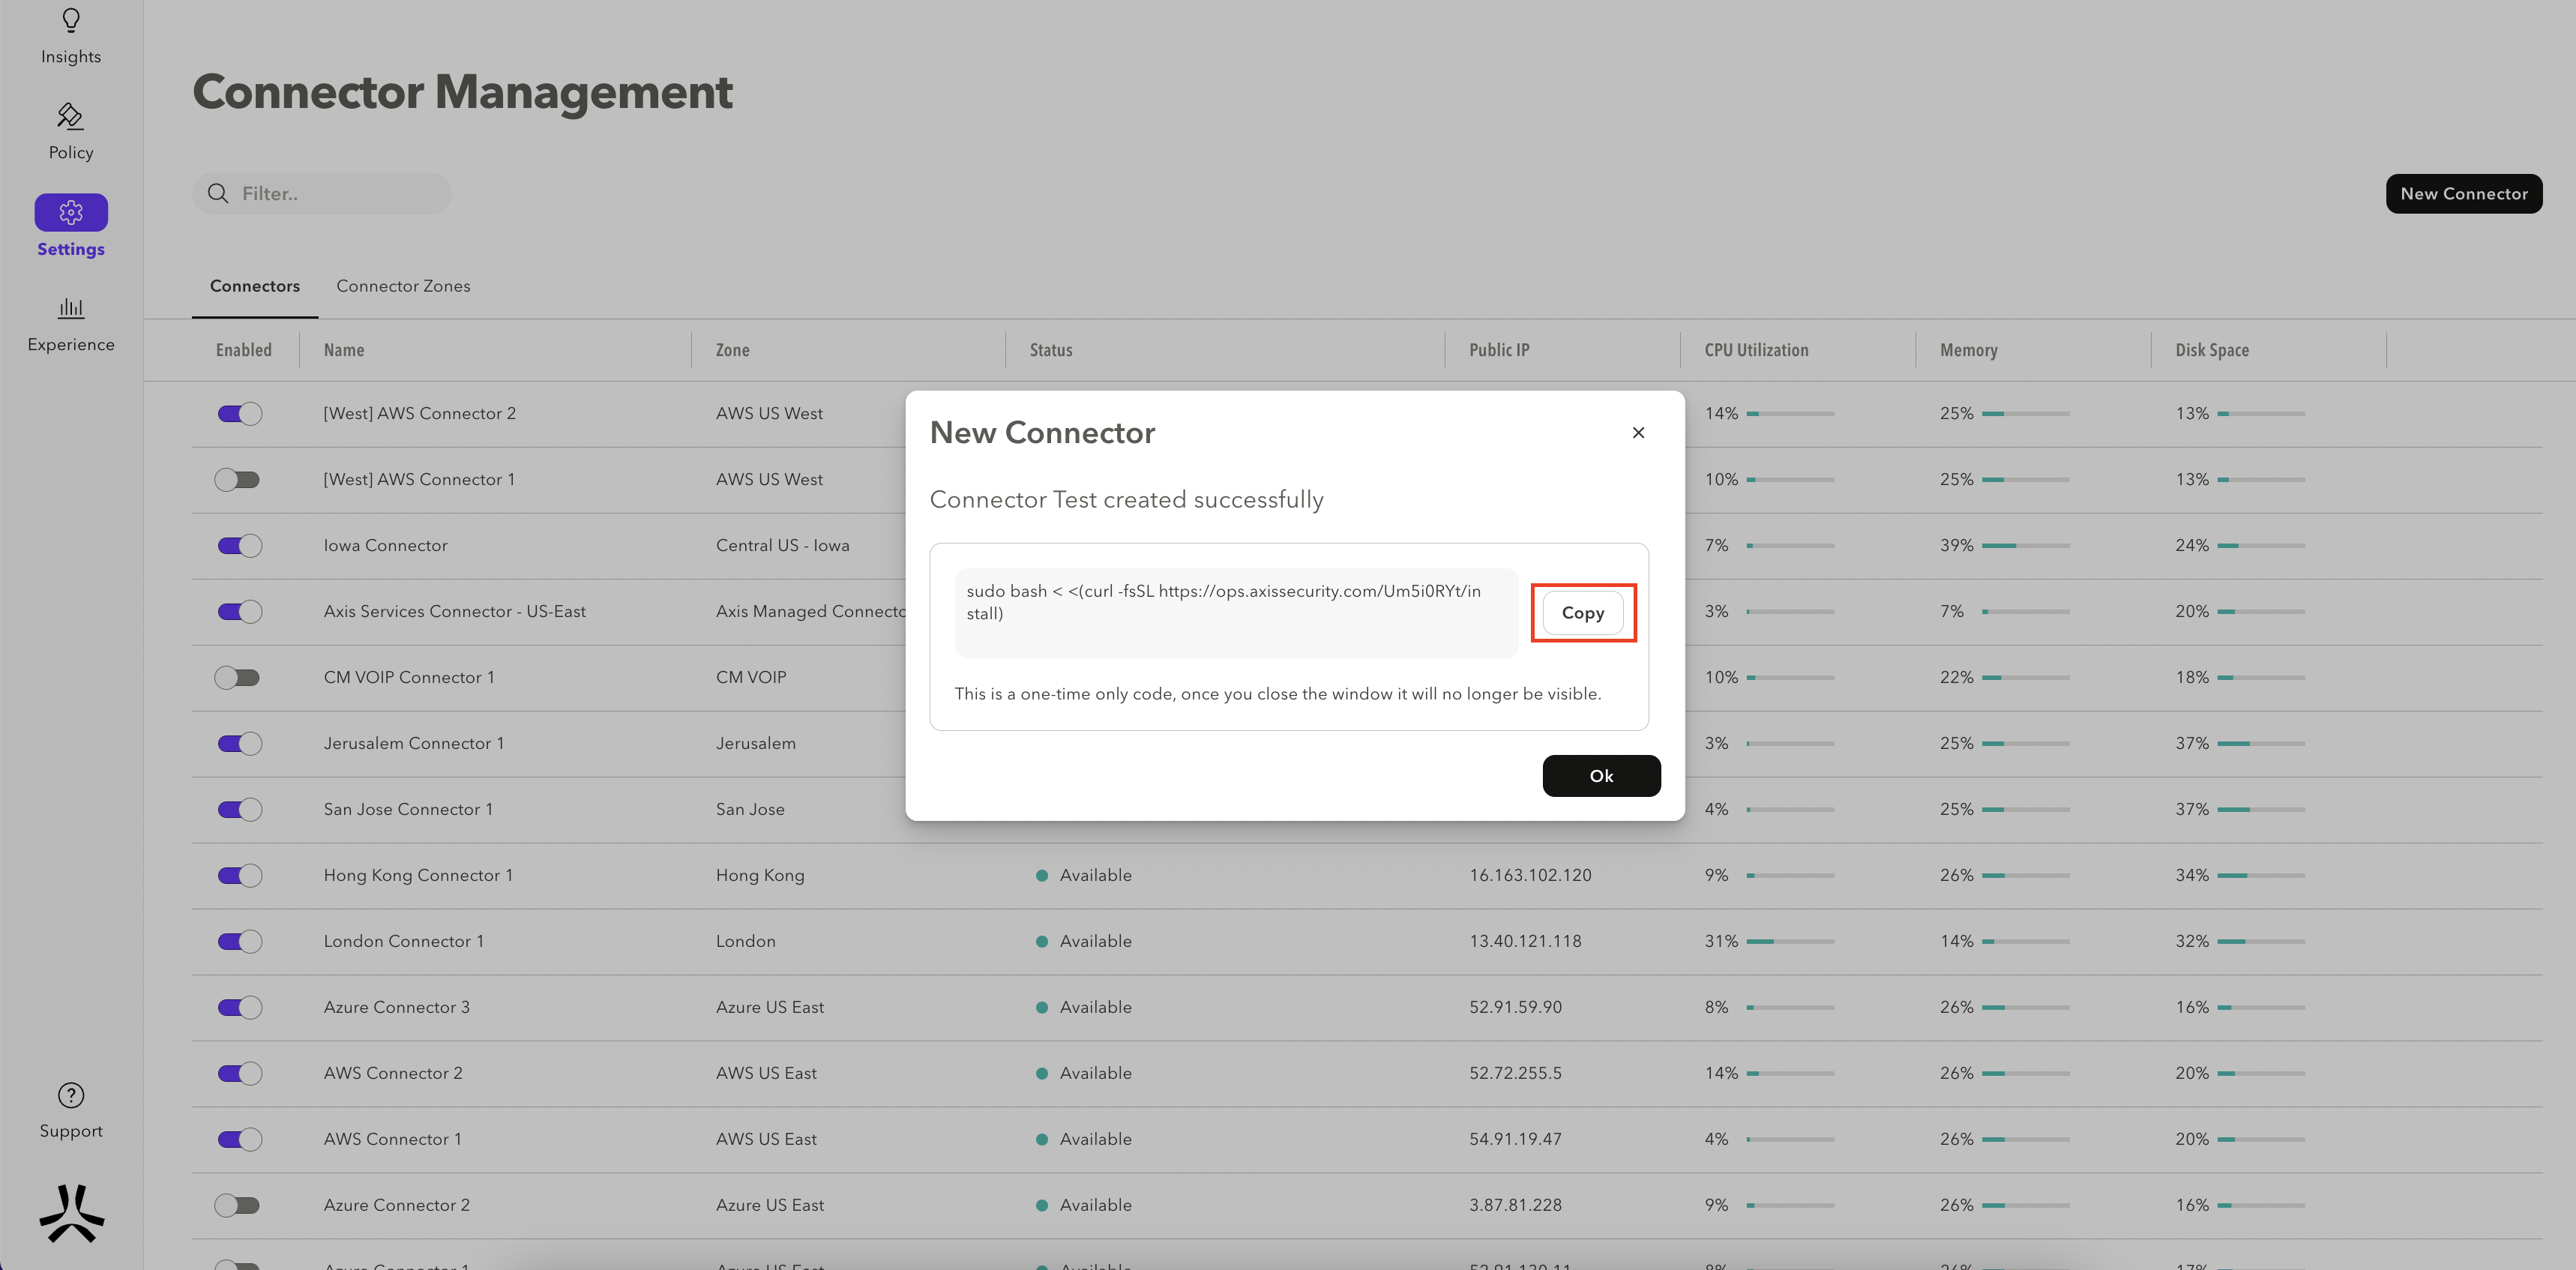
Task: Close the New Connector dialog with X
Action: (x=1638, y=432)
